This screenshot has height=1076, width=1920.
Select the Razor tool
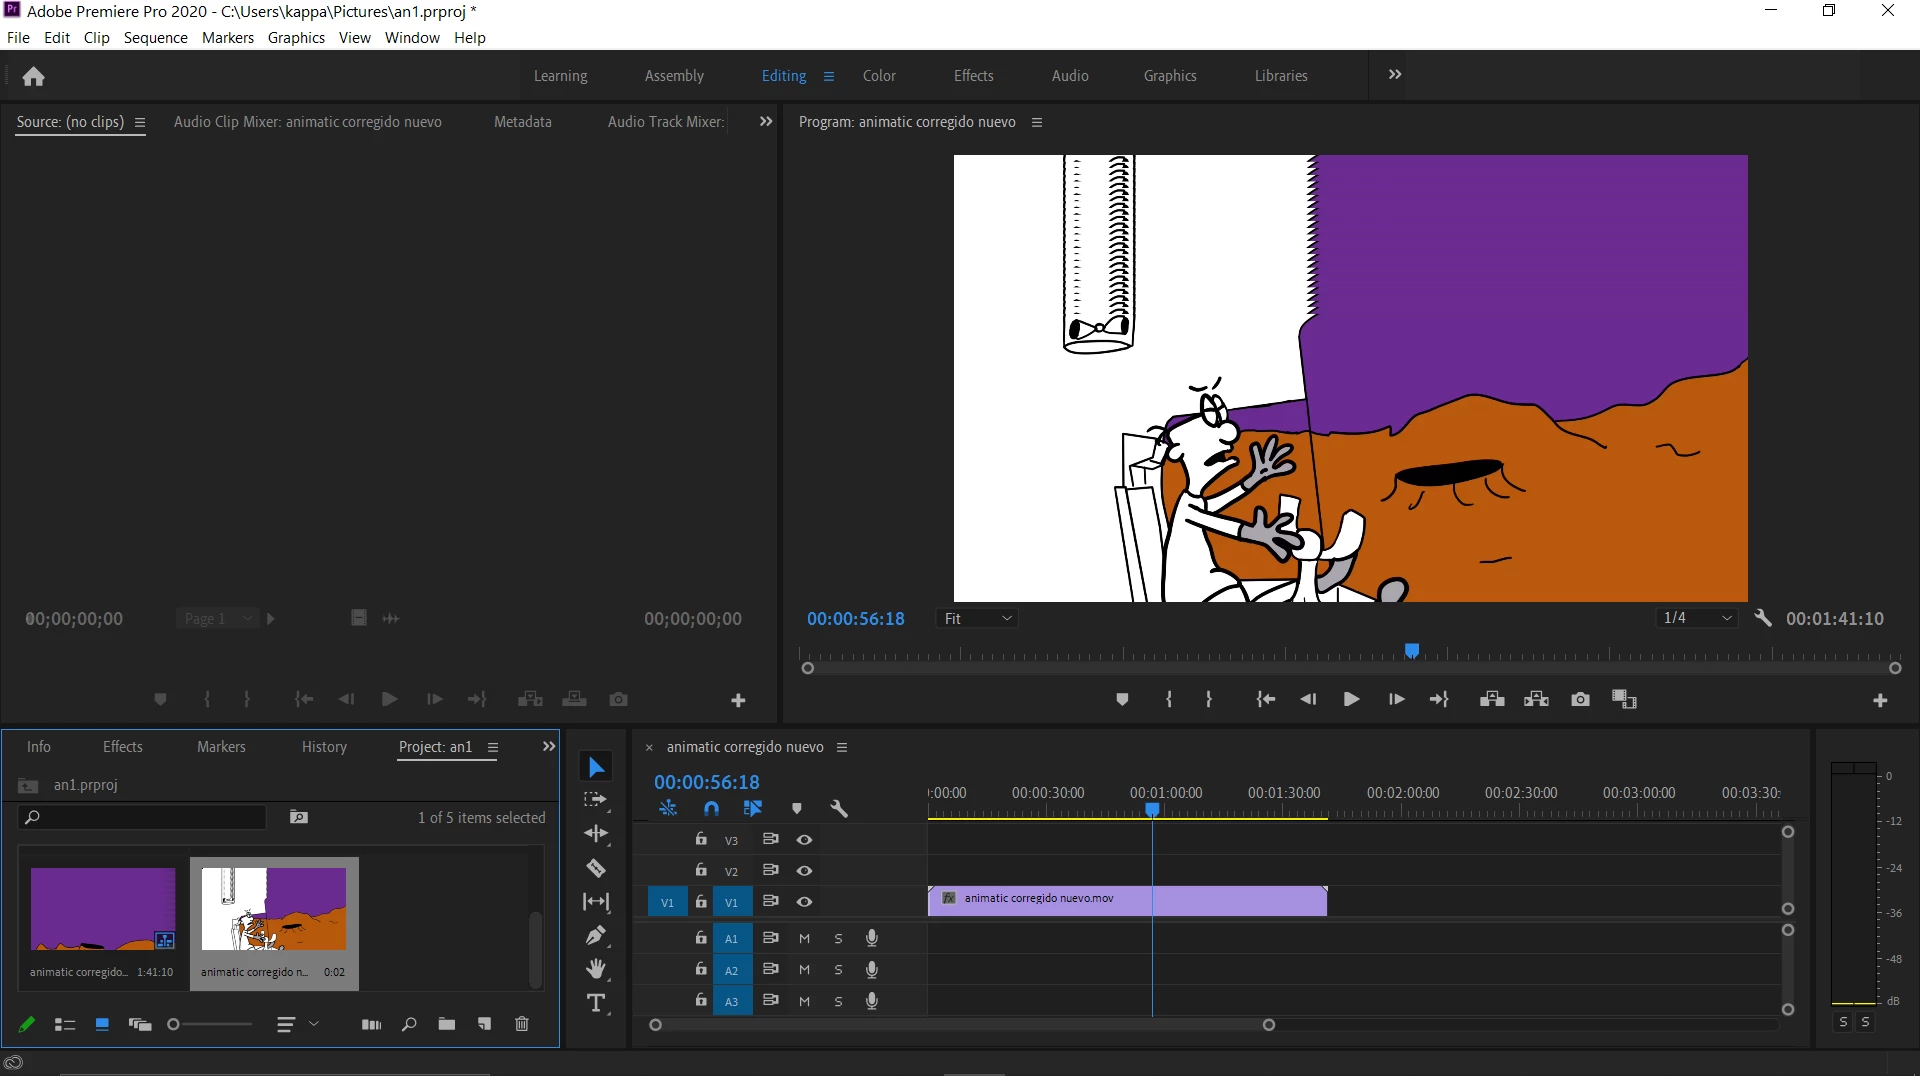tap(596, 868)
